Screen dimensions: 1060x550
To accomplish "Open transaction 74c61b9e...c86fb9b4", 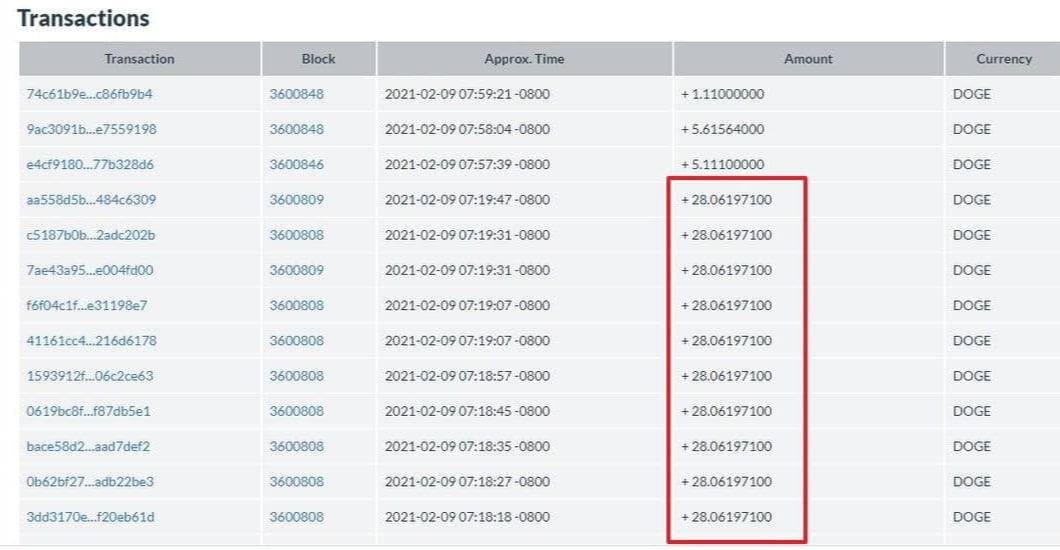I will [x=89, y=94].
